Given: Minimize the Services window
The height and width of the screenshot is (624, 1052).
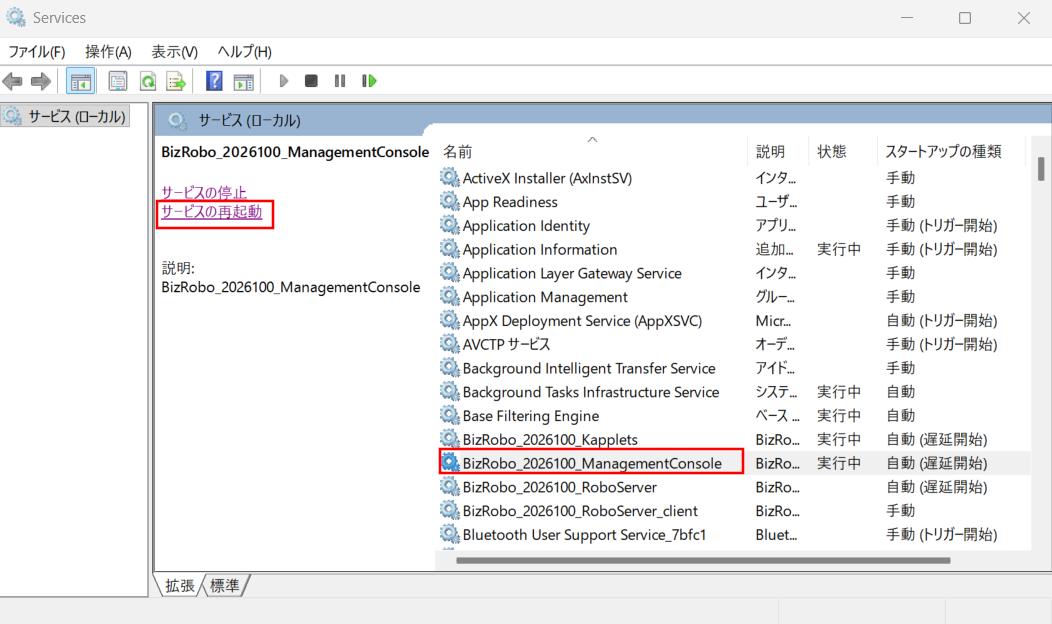Looking at the screenshot, I should (x=907, y=18).
